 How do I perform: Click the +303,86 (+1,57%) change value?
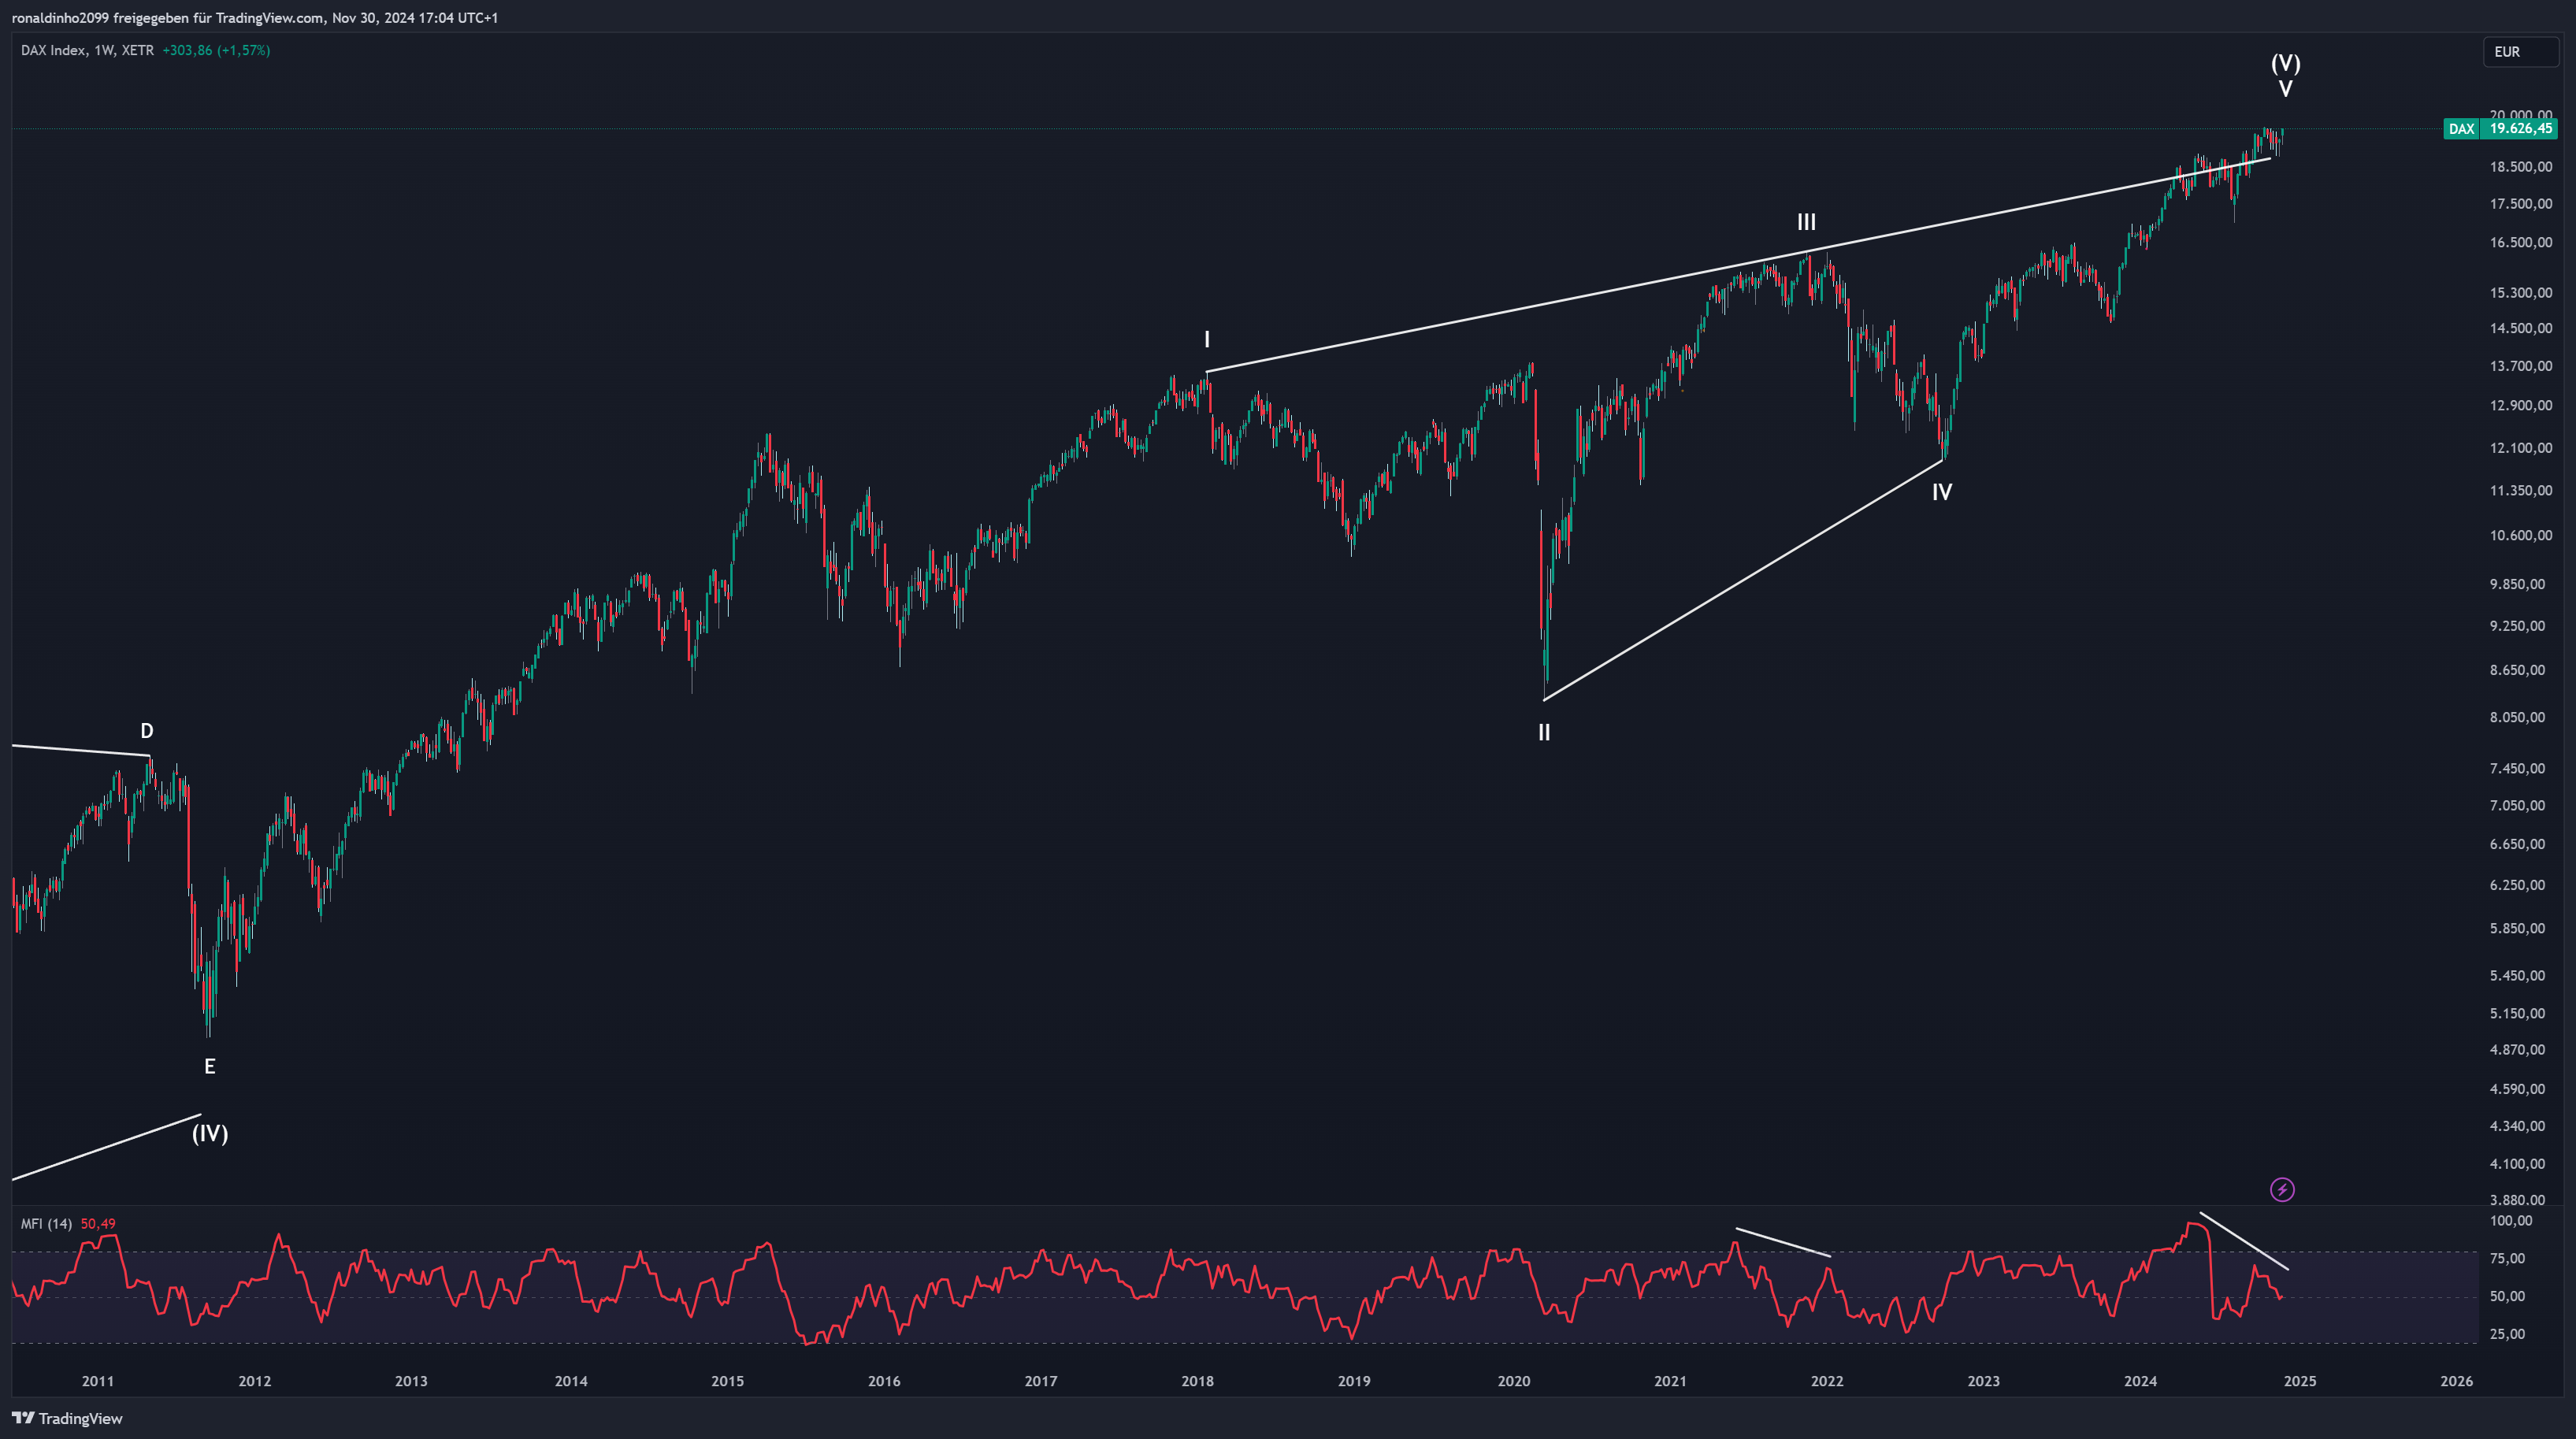(216, 50)
